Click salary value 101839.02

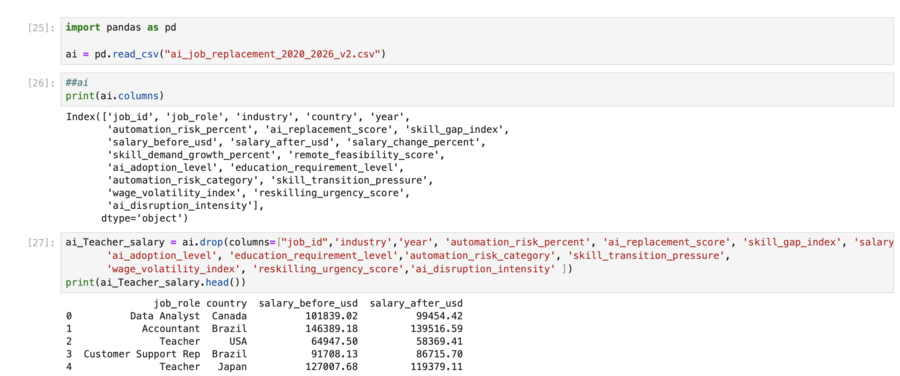(332, 316)
